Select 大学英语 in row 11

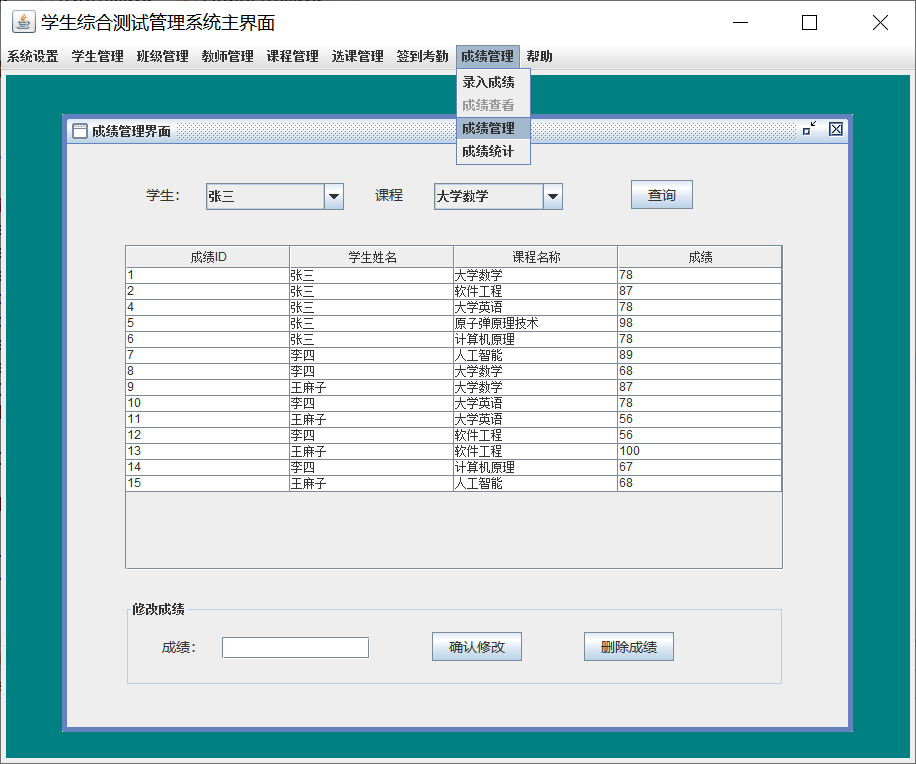[535, 419]
